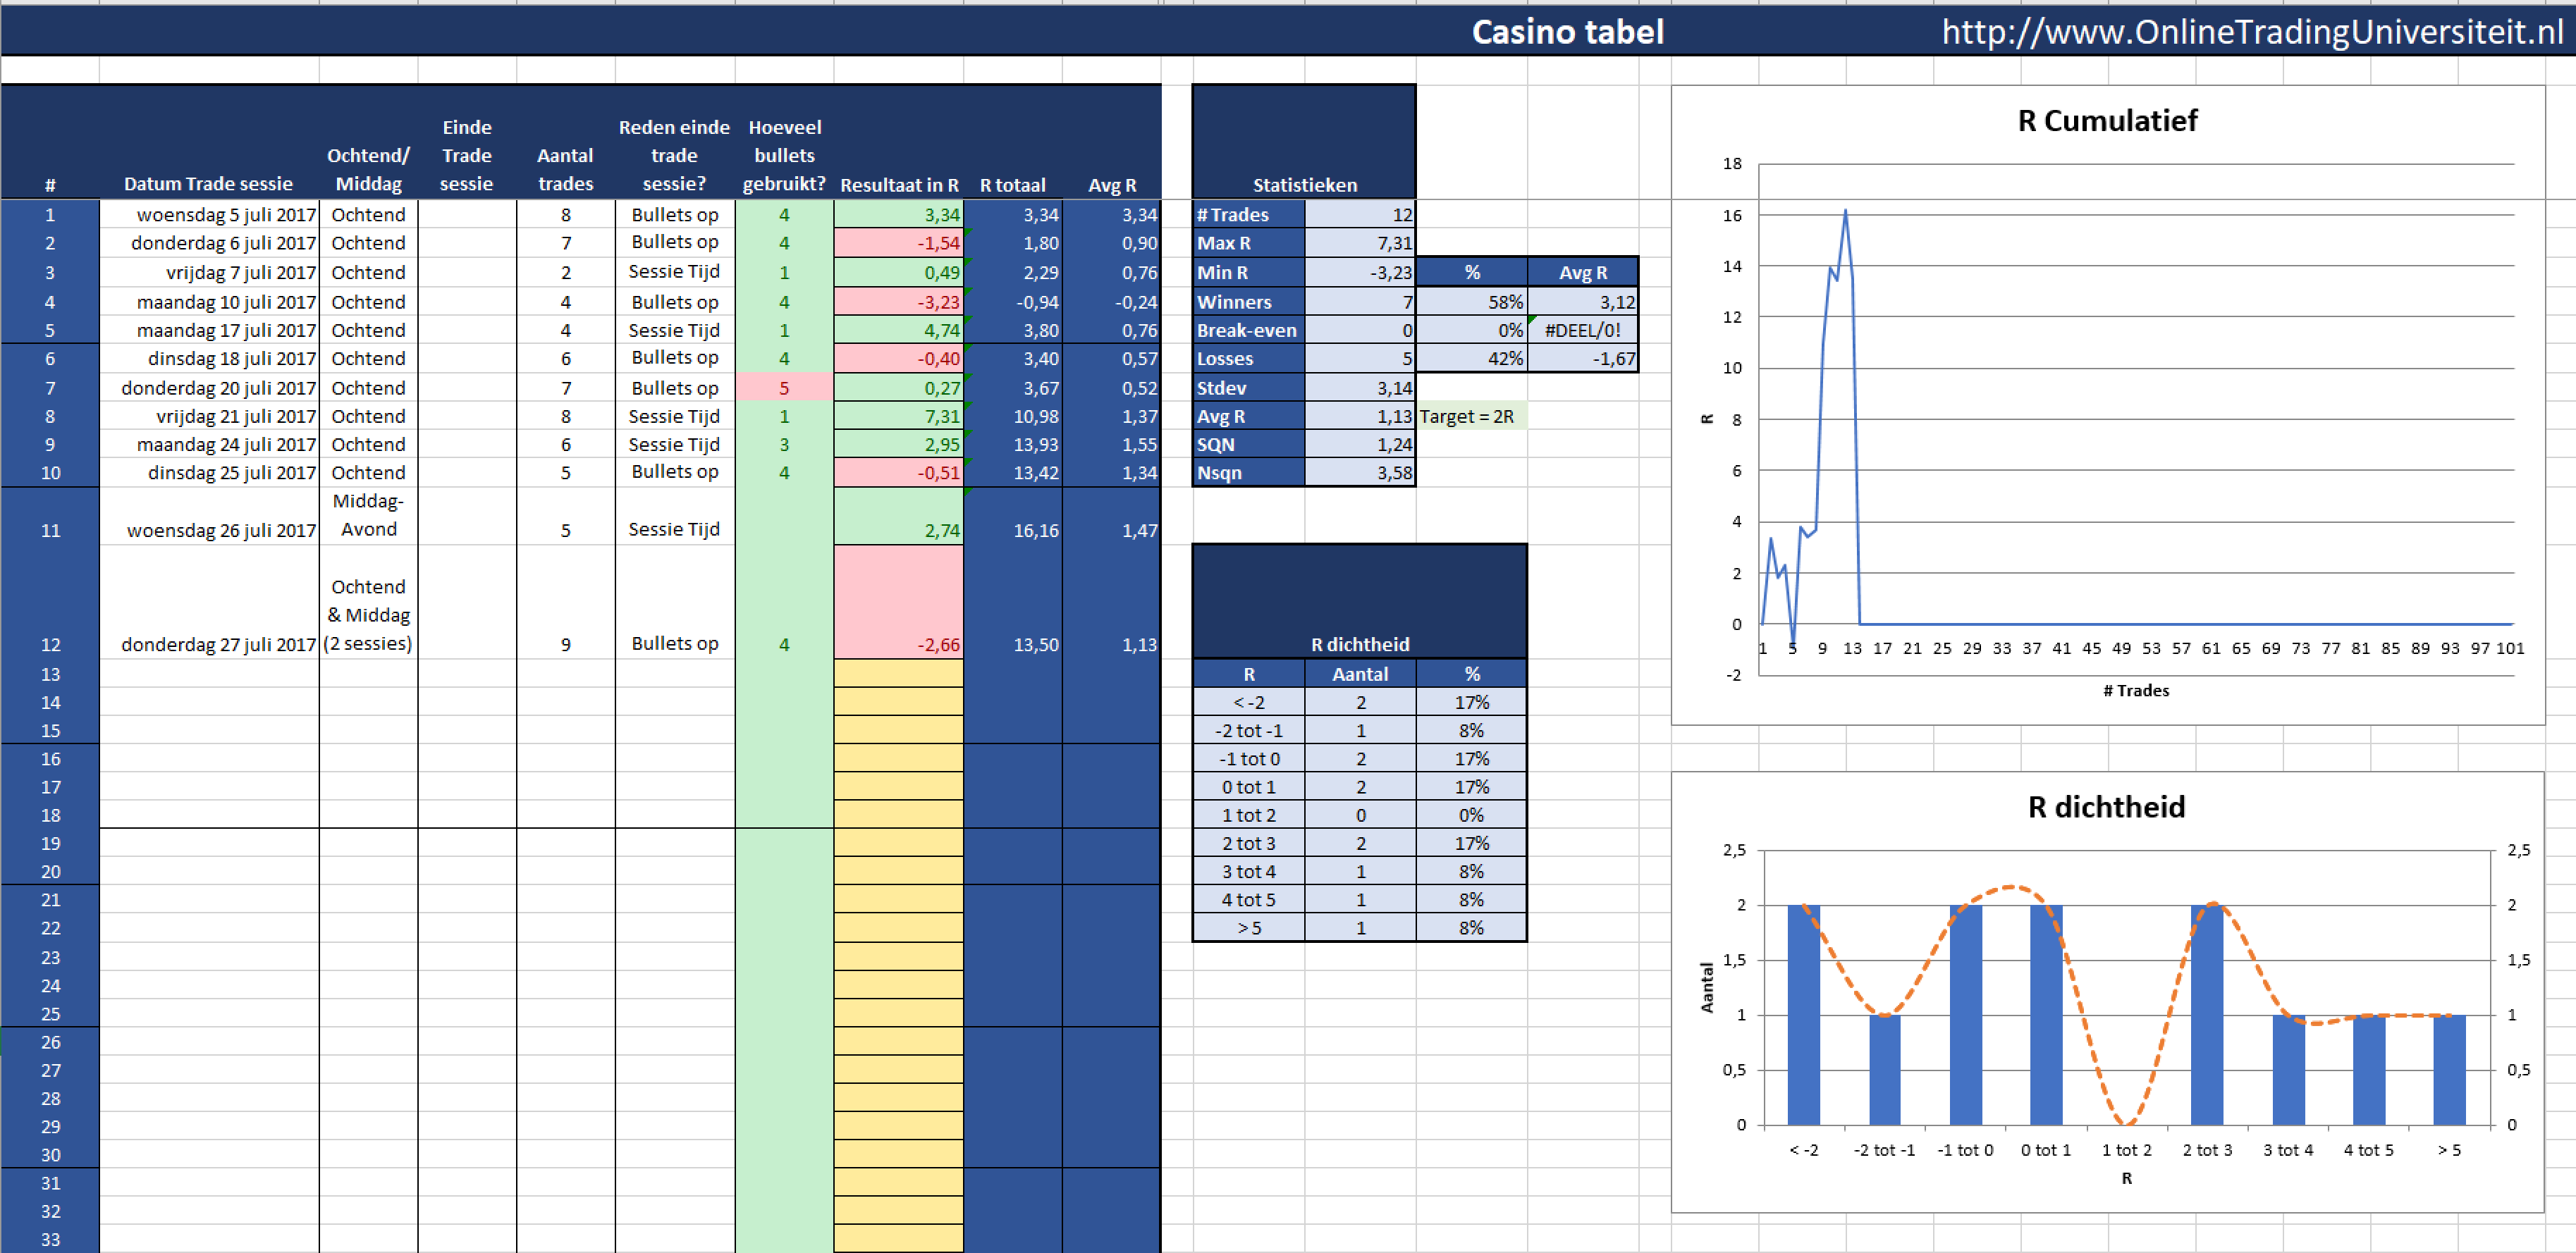Viewport: 2576px width, 1253px height.
Task: Click the Losses Avg R value -1,67
Action: coord(1583,358)
